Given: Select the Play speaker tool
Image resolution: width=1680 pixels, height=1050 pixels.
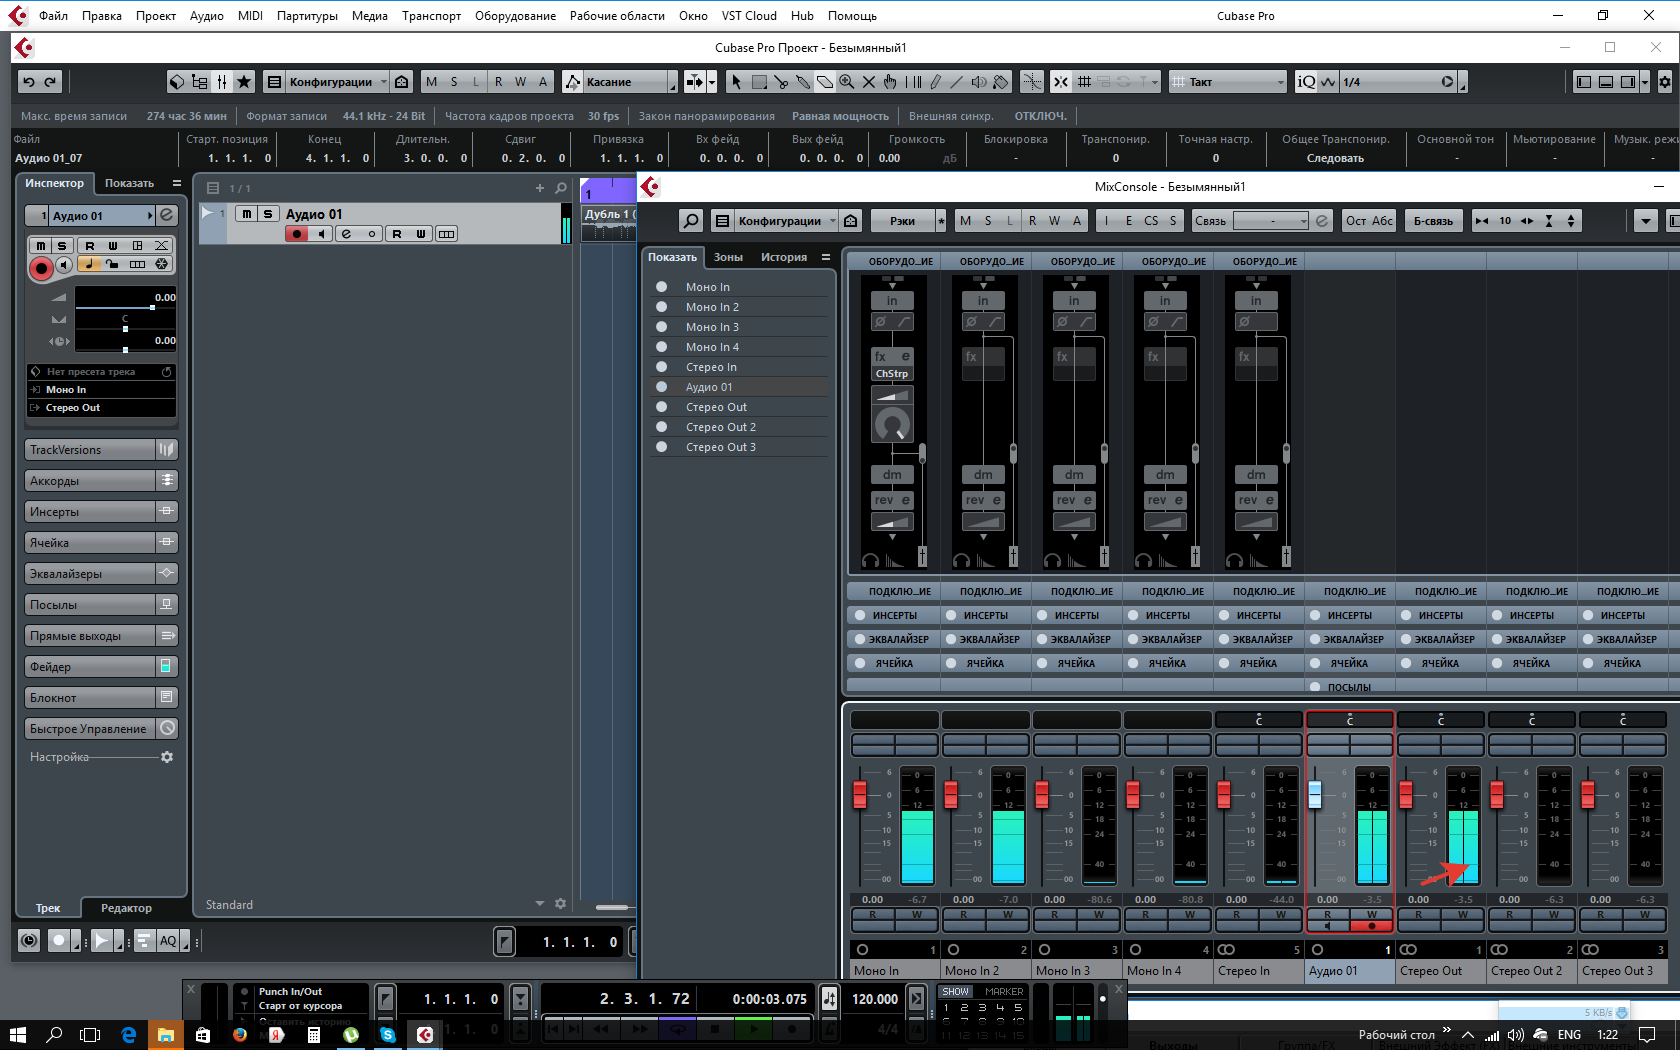Looking at the screenshot, I should 979,82.
